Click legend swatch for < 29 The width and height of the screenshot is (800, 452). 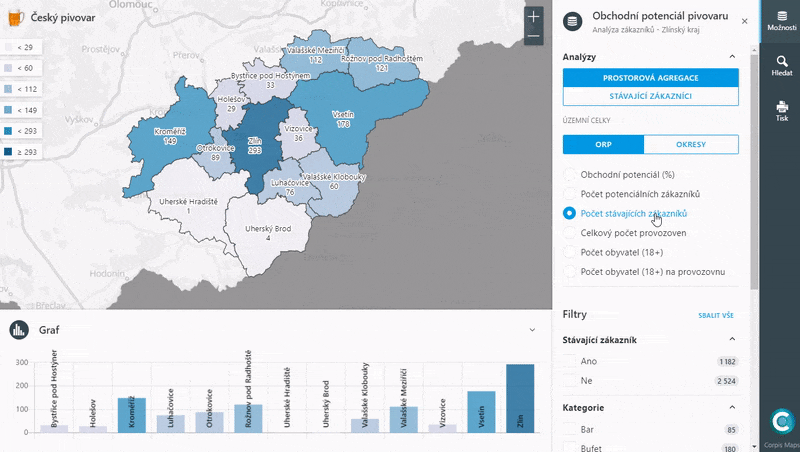[8, 47]
